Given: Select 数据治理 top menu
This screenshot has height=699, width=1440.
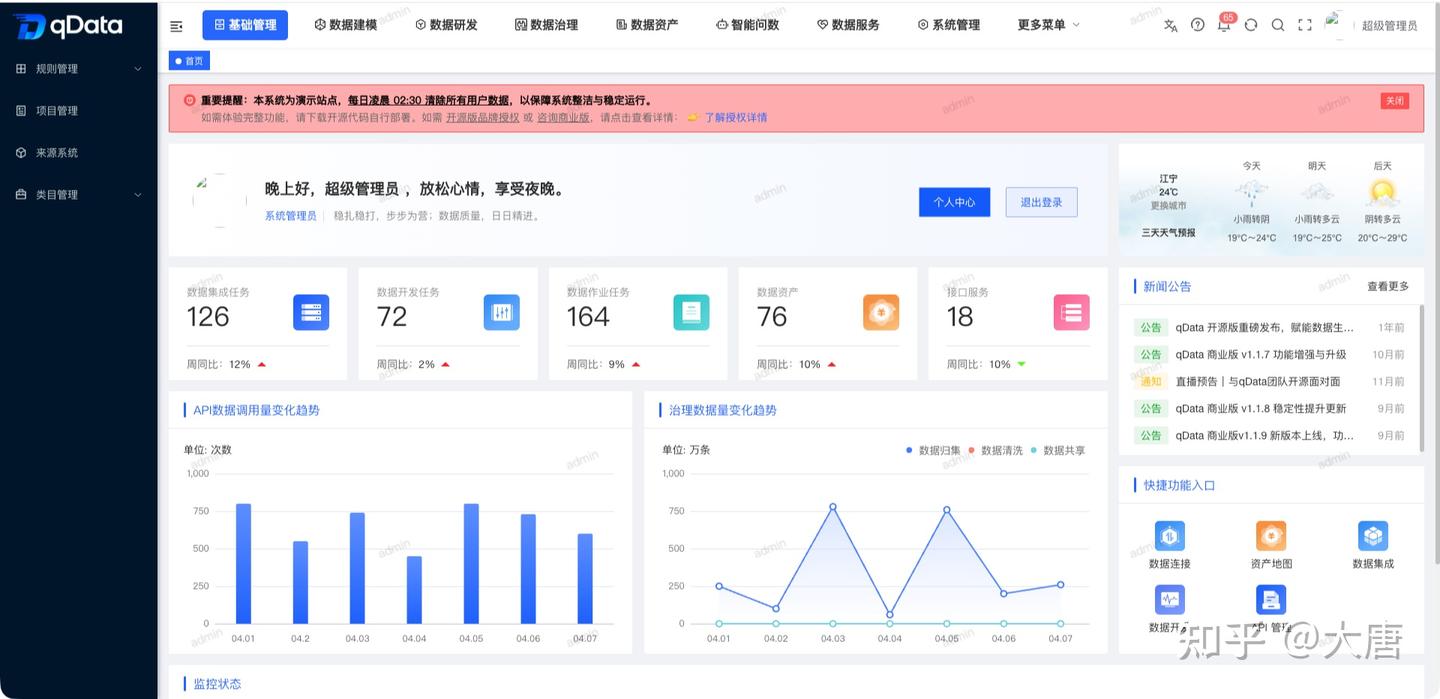Looking at the screenshot, I should 547,25.
